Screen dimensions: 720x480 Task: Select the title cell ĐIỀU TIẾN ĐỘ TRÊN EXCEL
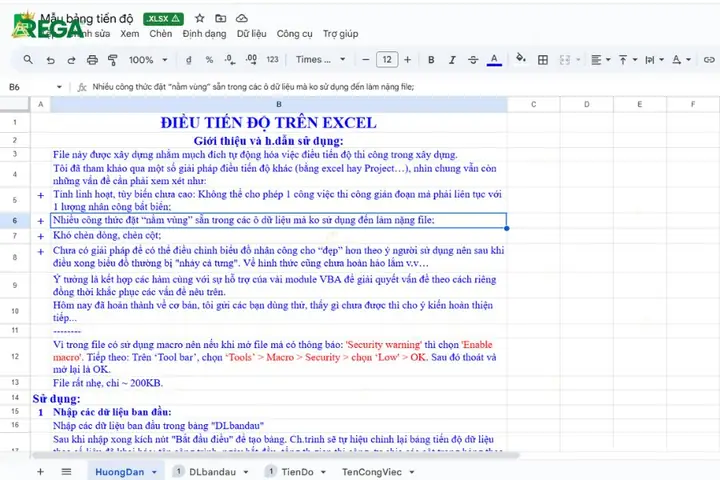[268, 123]
